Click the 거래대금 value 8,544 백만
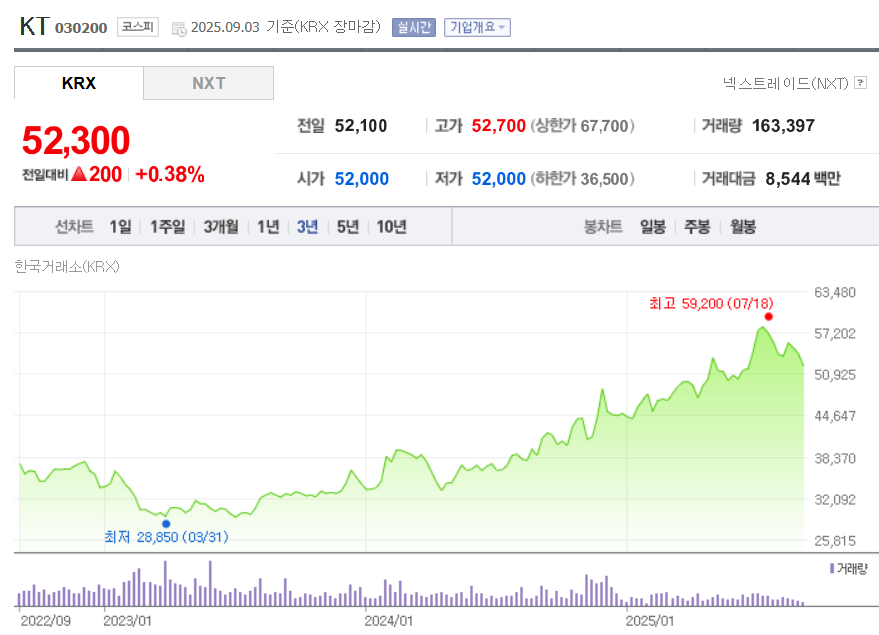This screenshot has width=879, height=635. coord(803,179)
